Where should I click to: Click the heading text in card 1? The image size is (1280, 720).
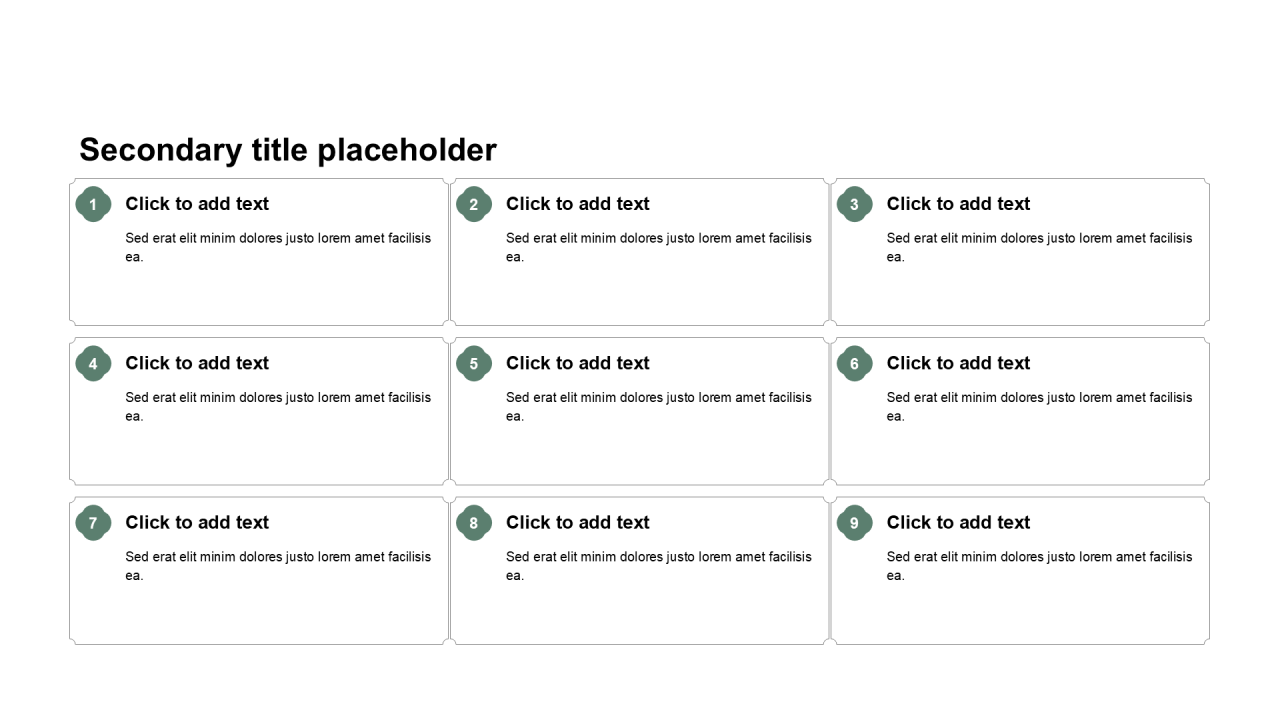tap(197, 204)
